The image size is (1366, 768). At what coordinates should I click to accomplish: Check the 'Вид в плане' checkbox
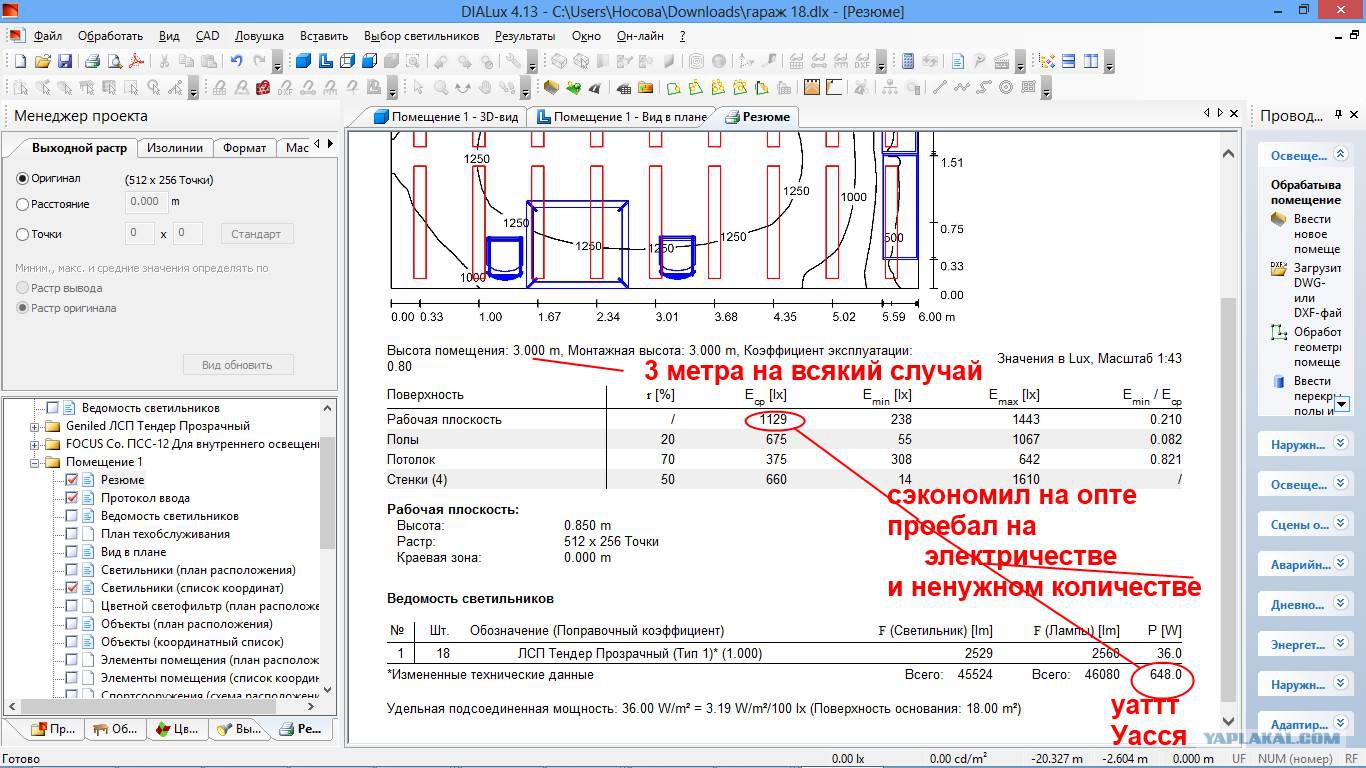pos(72,552)
